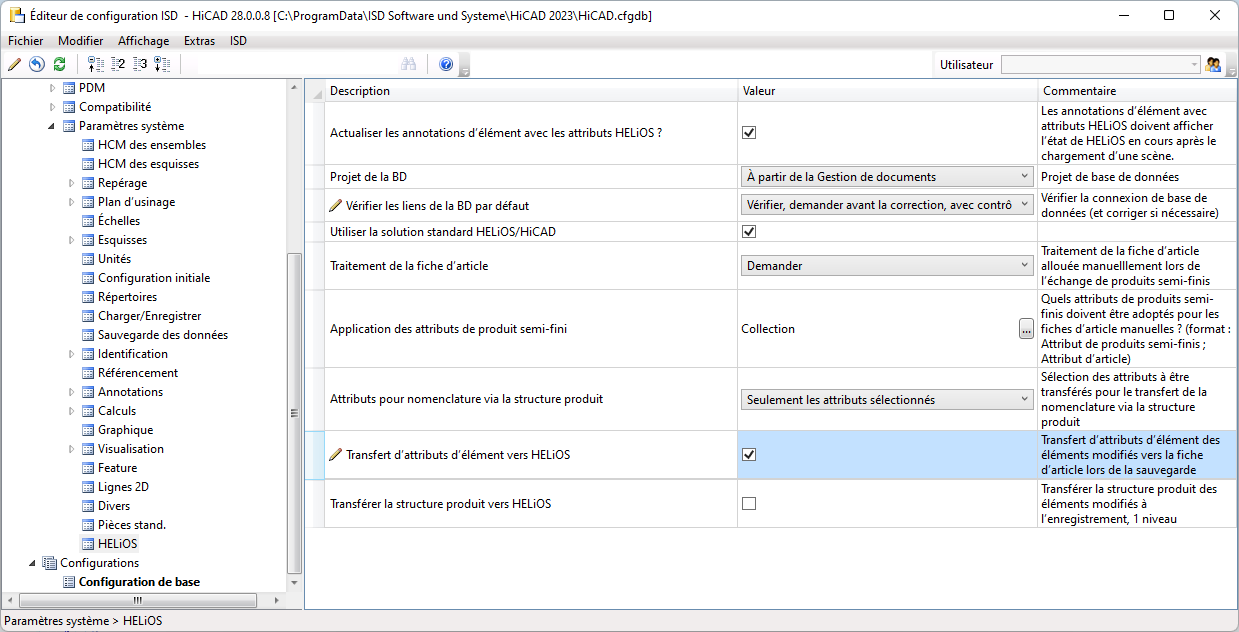Click the Description column header

click(x=531, y=91)
